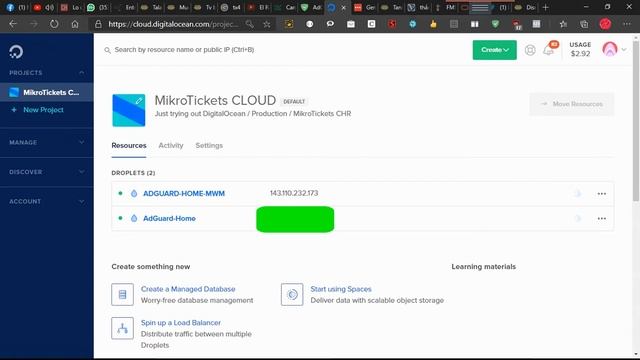Click Spin up a Load Balancer link
The height and width of the screenshot is (360, 640).
(180, 322)
